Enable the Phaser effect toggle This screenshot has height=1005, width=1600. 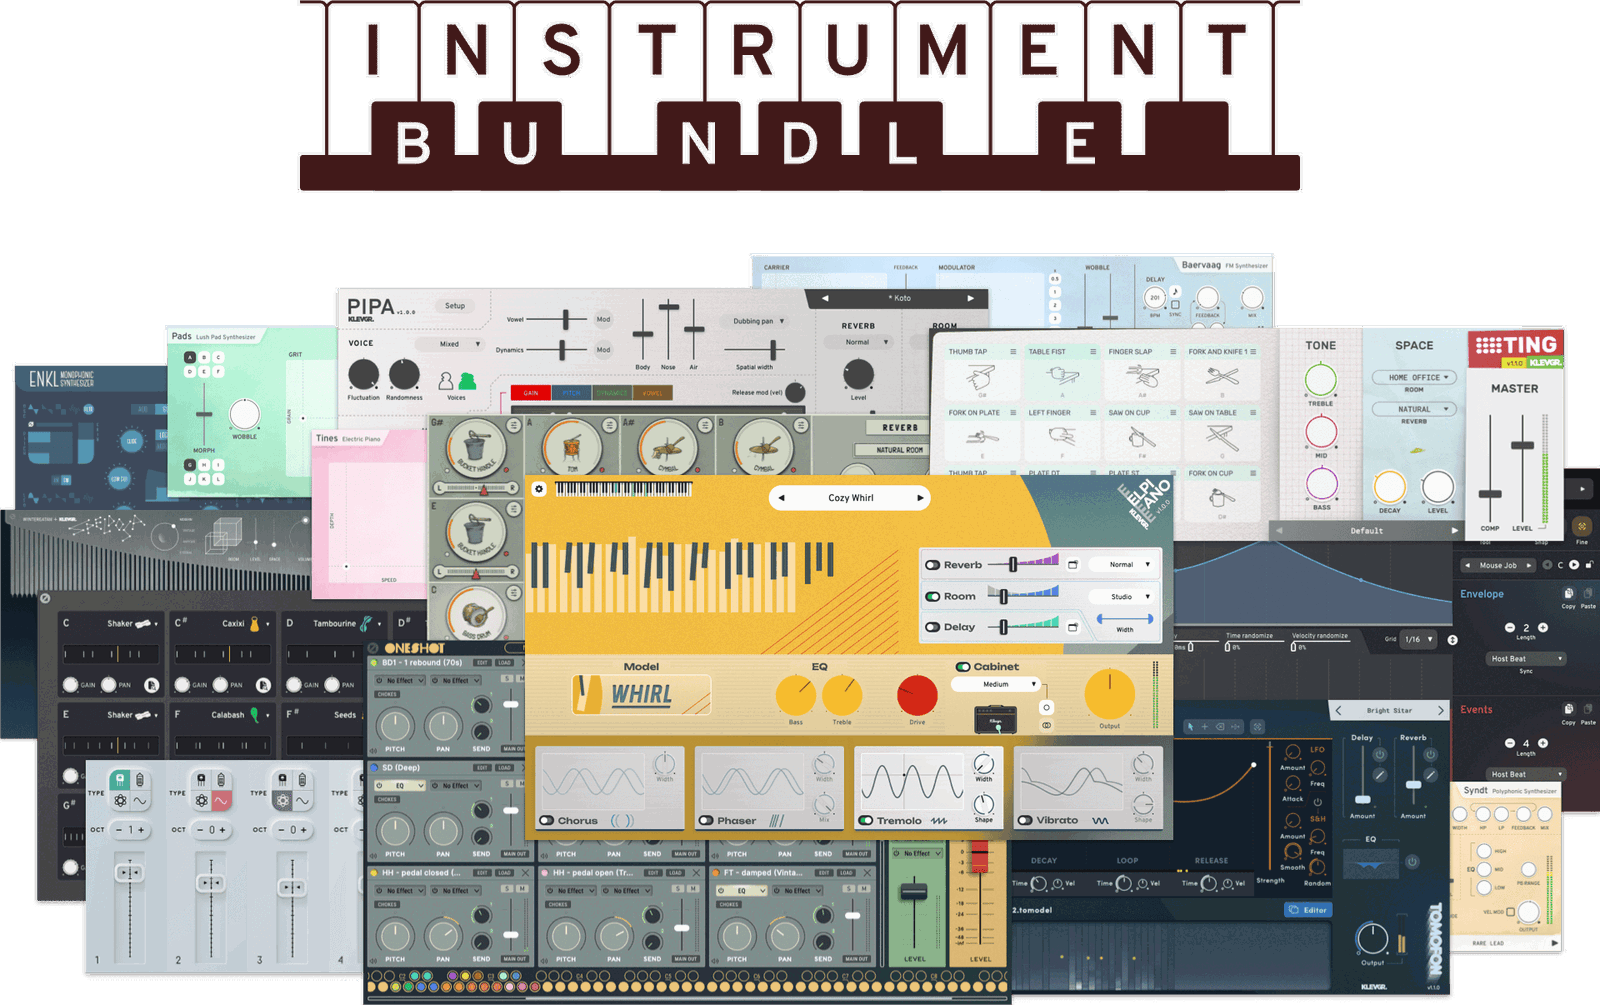click(x=706, y=821)
